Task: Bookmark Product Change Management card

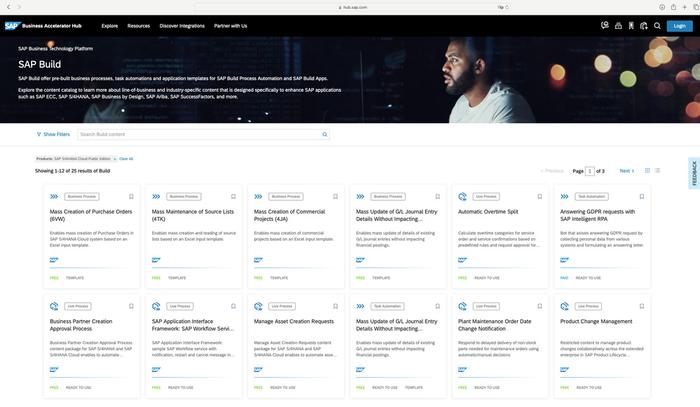Action: 642,306
